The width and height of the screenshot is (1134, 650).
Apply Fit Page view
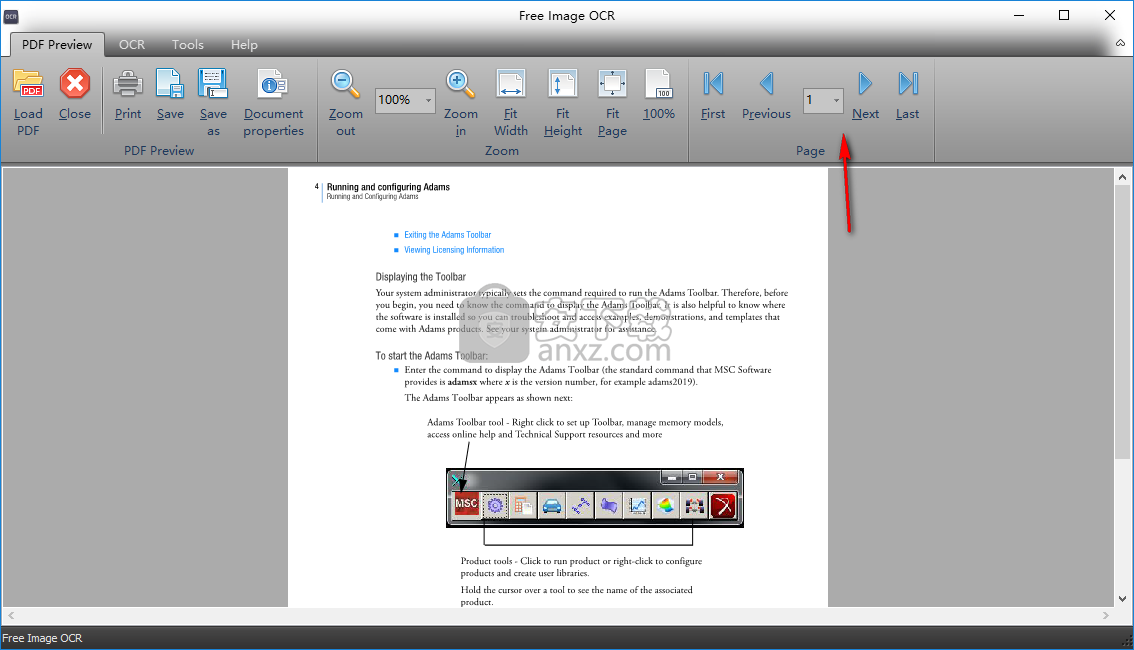click(x=612, y=84)
